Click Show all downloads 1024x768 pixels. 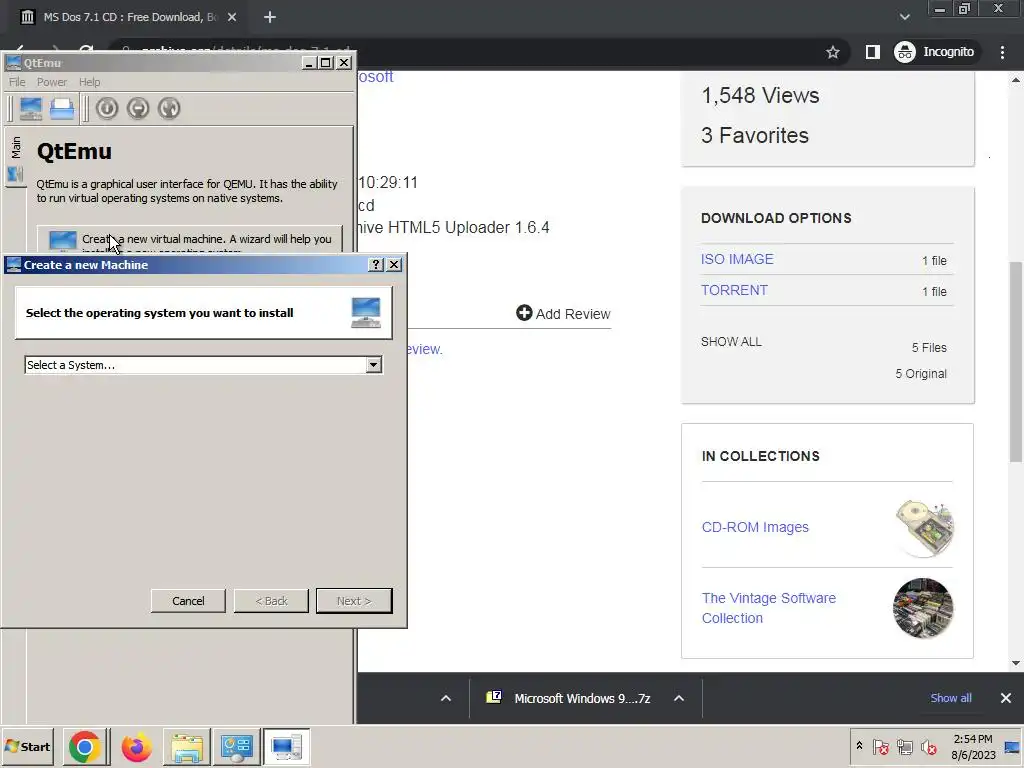(x=951, y=698)
